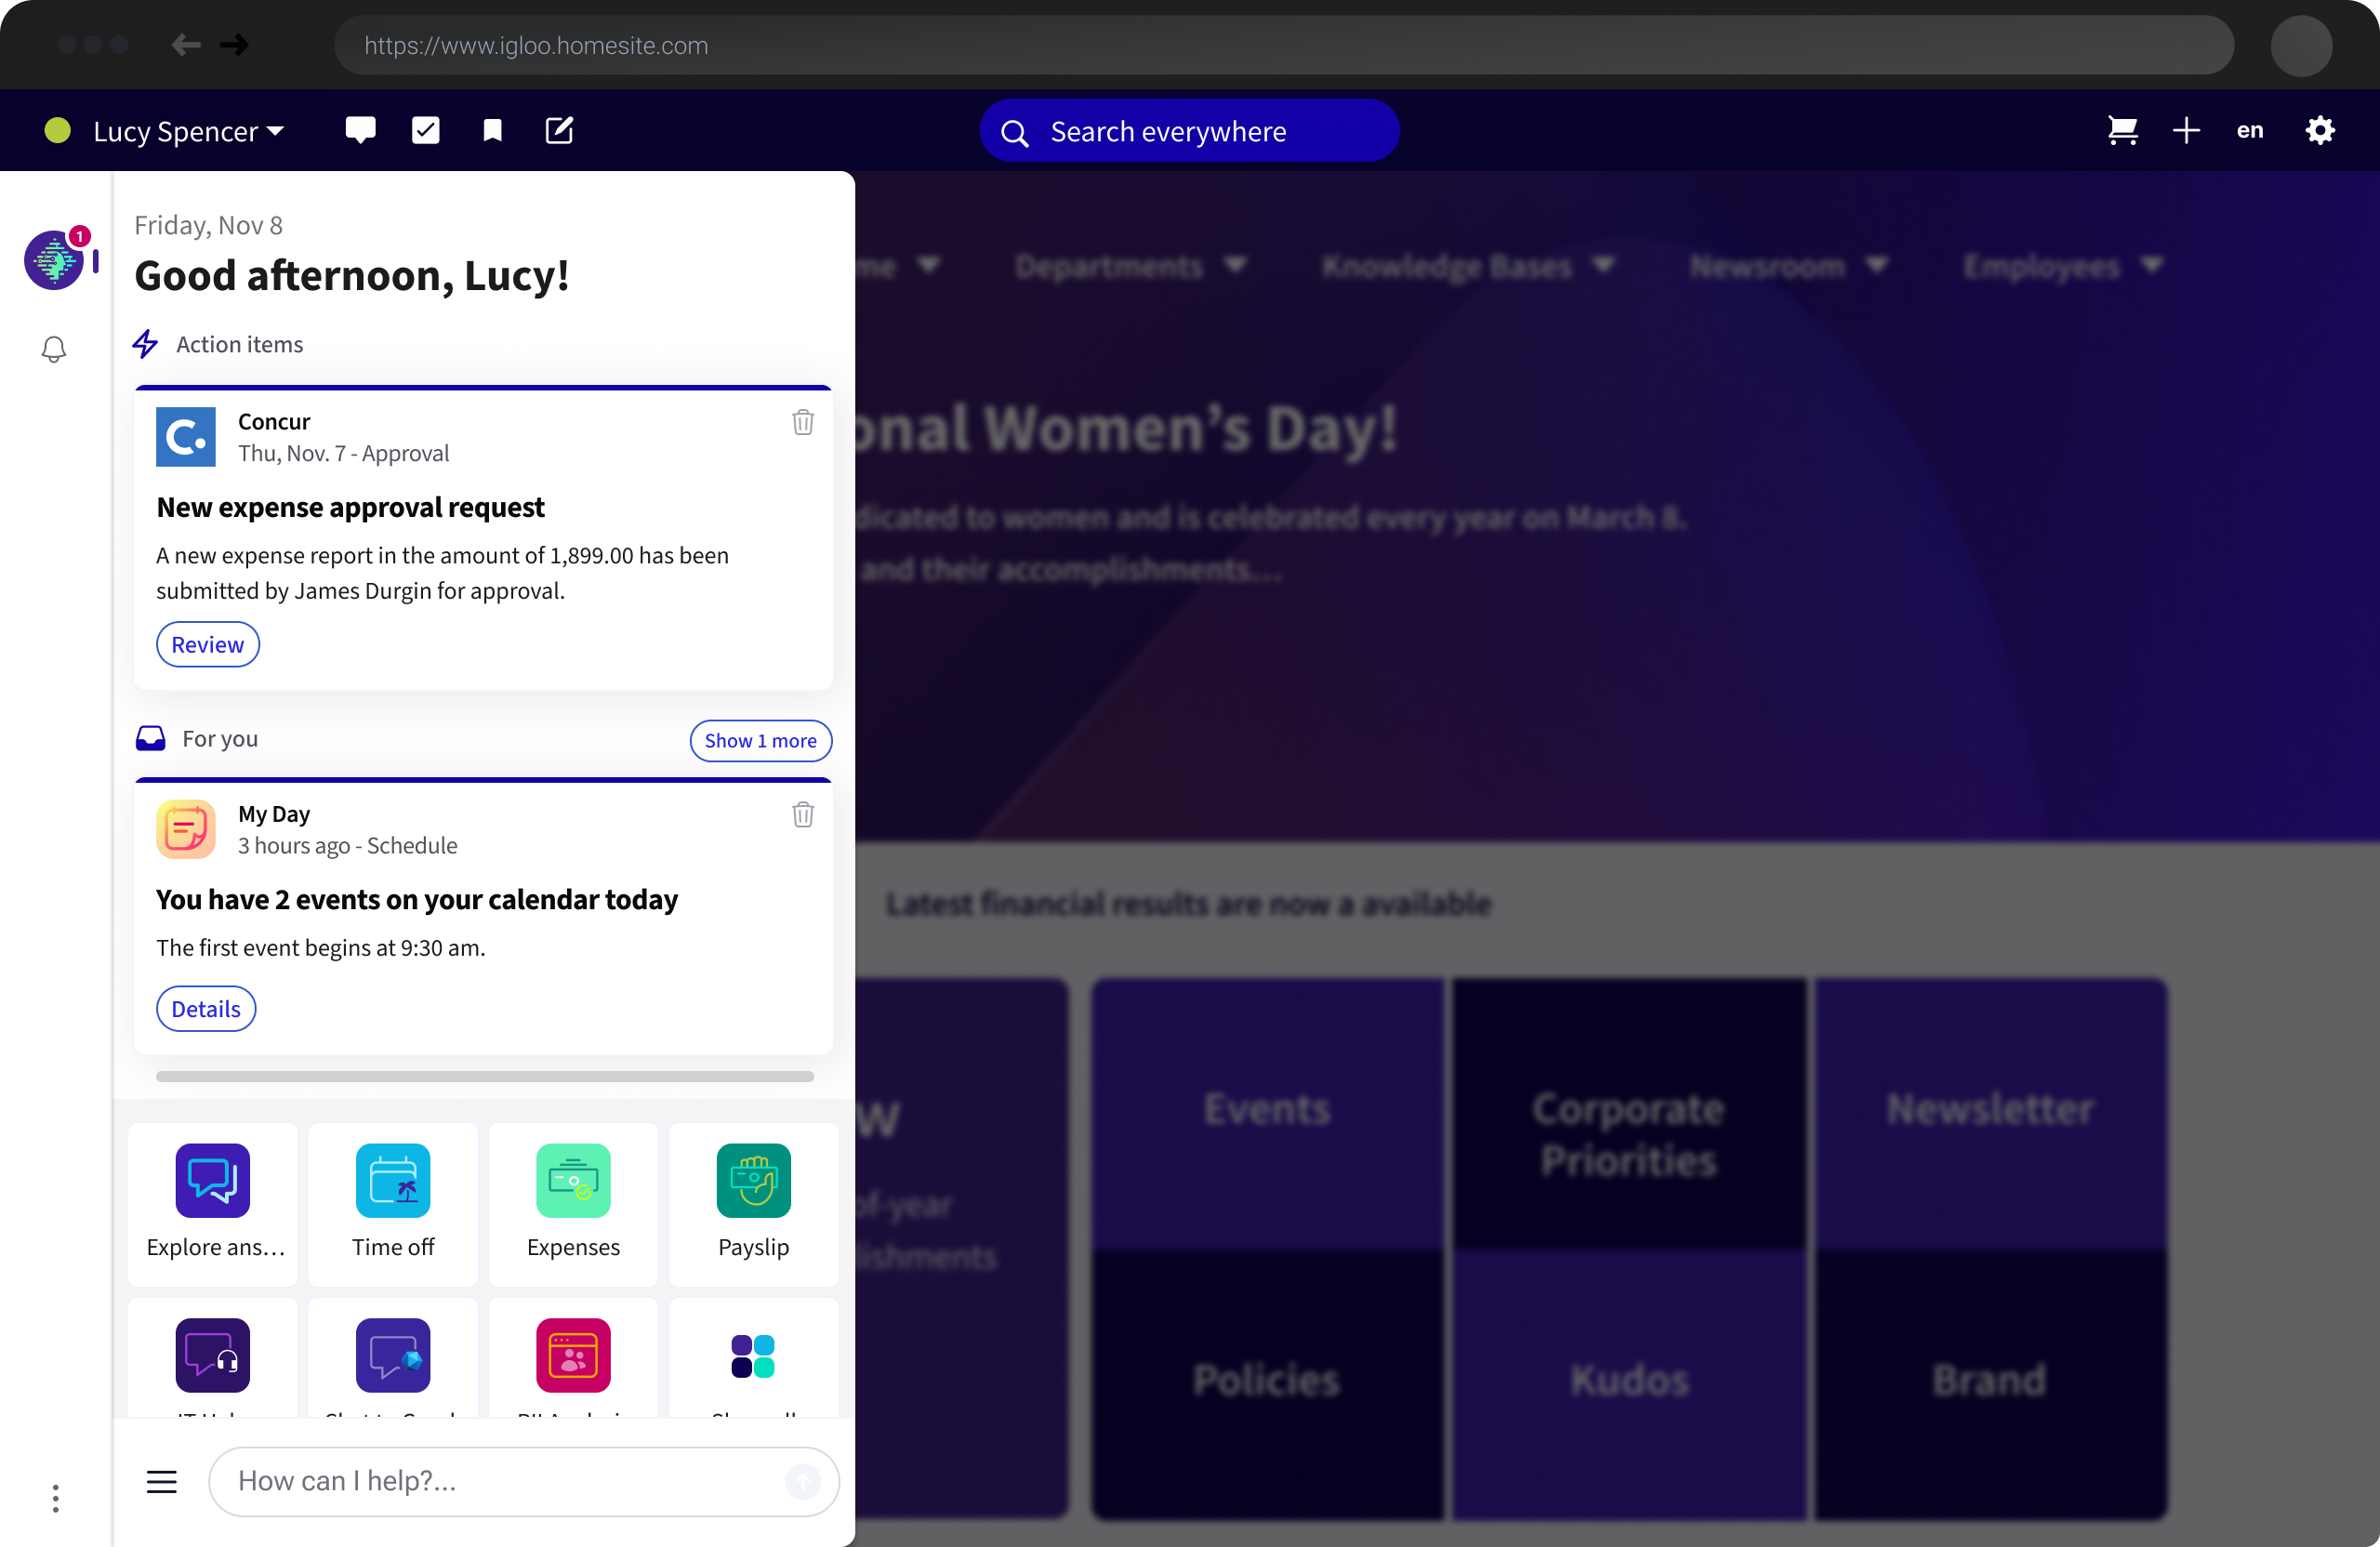Open the shopping cart icon
Viewport: 2380px width, 1547px height.
pos(2122,131)
